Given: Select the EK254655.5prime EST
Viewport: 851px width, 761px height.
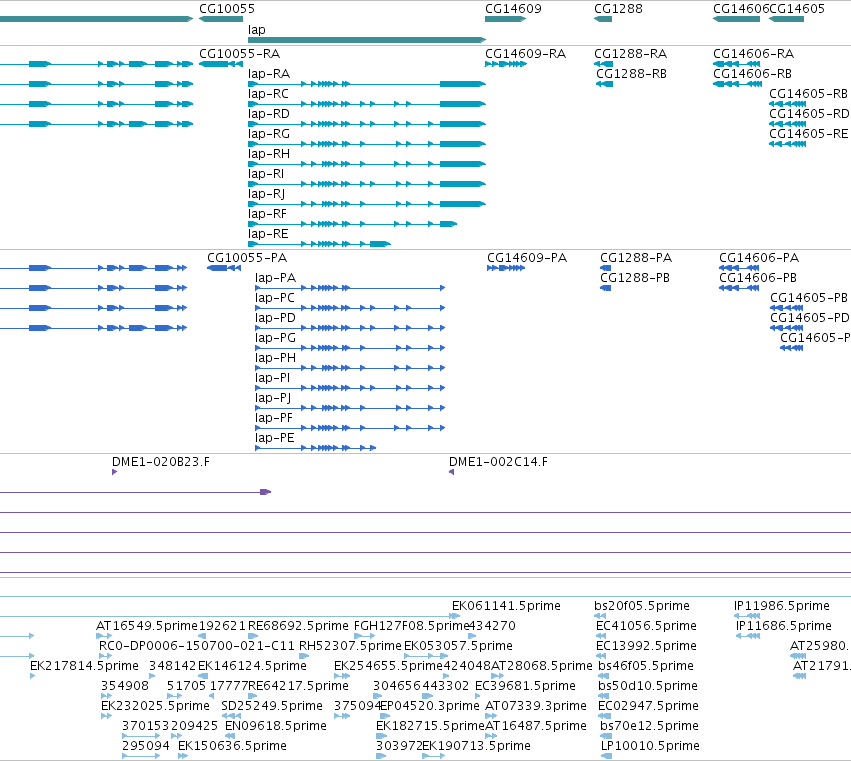Looking at the screenshot, I should pyautogui.click(x=342, y=676).
